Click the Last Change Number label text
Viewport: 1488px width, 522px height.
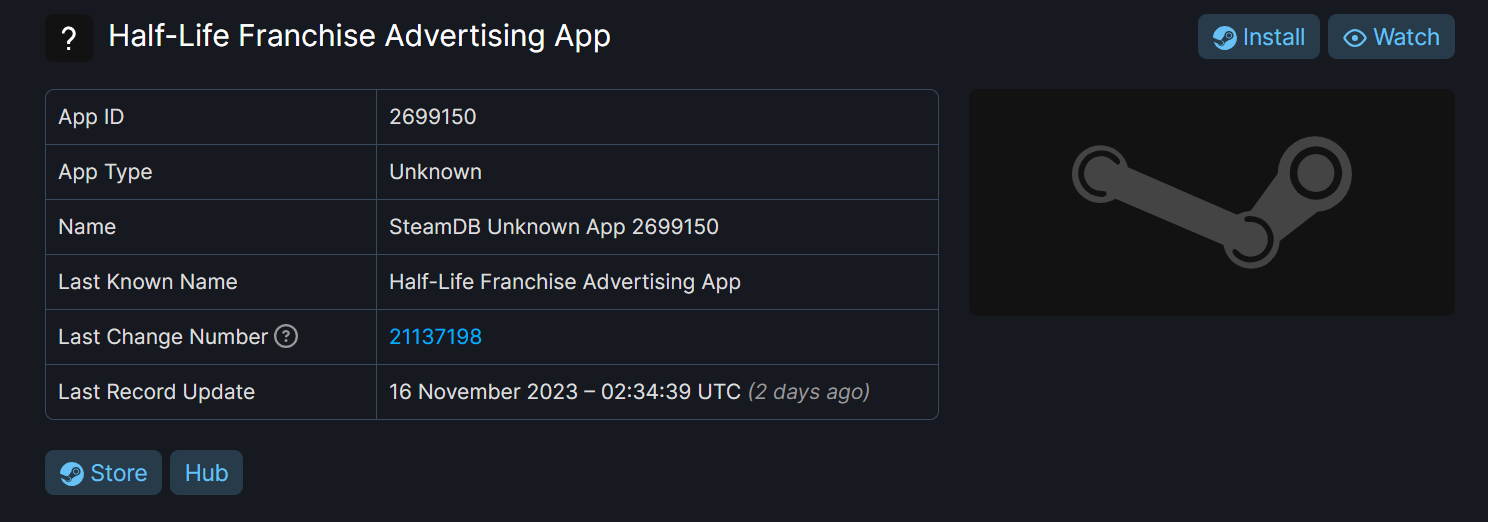(x=163, y=337)
